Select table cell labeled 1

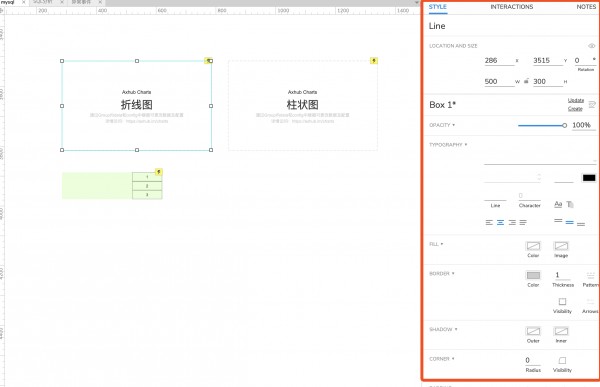pos(147,177)
